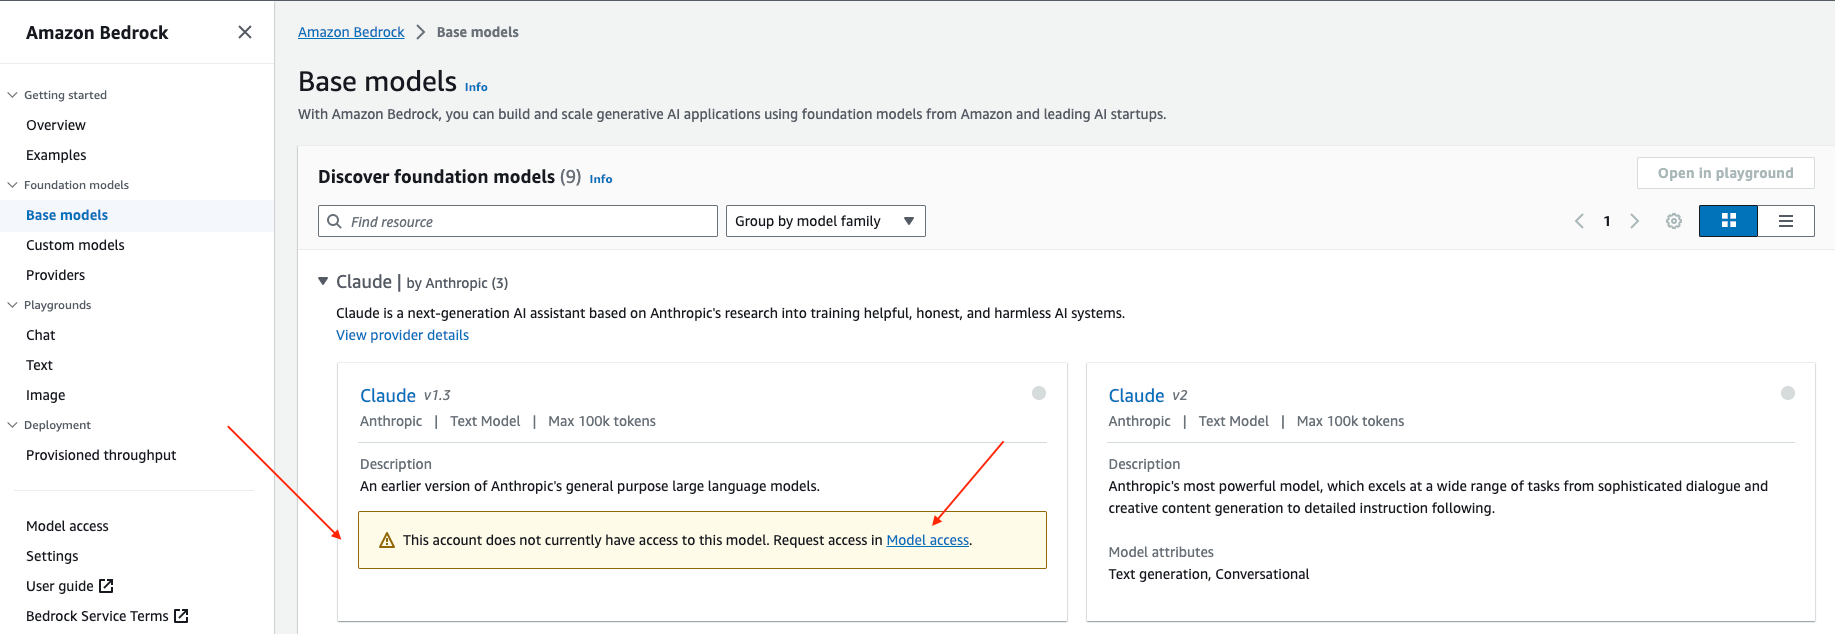
Task: Open preferences gear icon
Action: point(1674,221)
